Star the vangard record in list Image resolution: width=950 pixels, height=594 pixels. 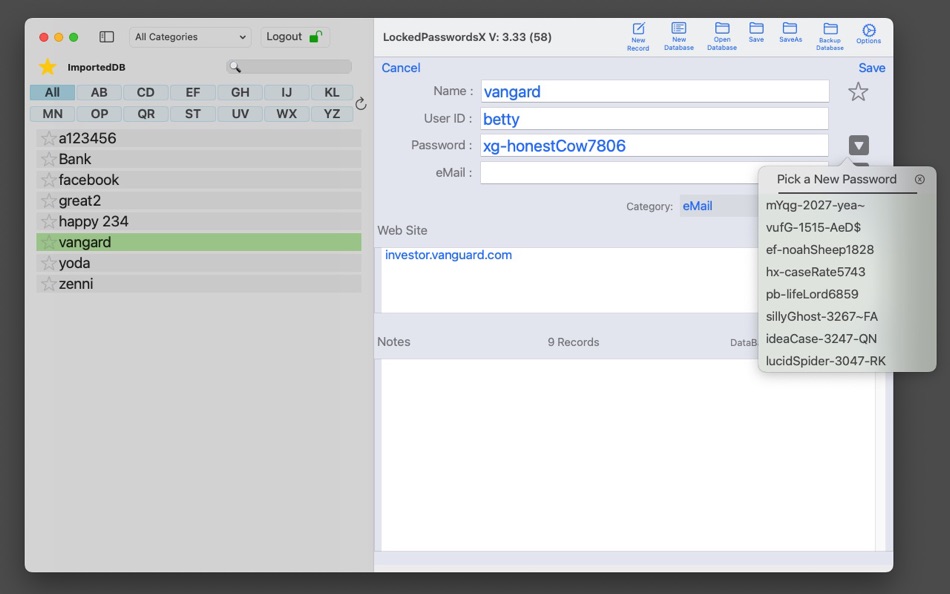click(x=48, y=242)
